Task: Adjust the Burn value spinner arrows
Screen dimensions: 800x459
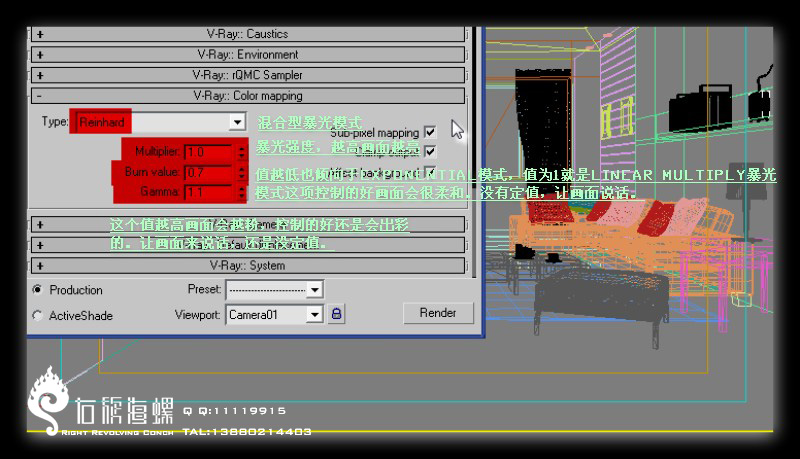Action: pos(241,172)
